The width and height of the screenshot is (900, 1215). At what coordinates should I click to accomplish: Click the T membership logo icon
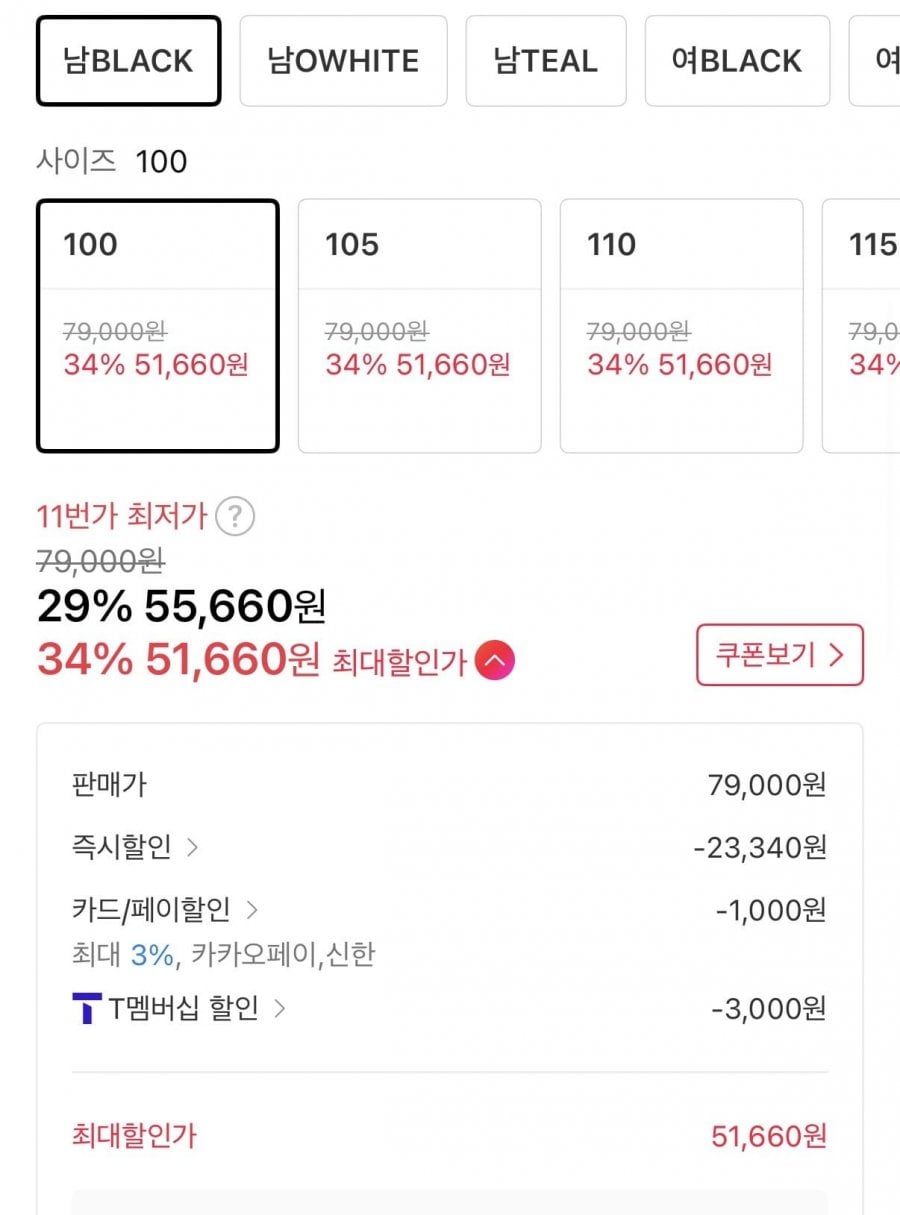[x=87, y=1009]
